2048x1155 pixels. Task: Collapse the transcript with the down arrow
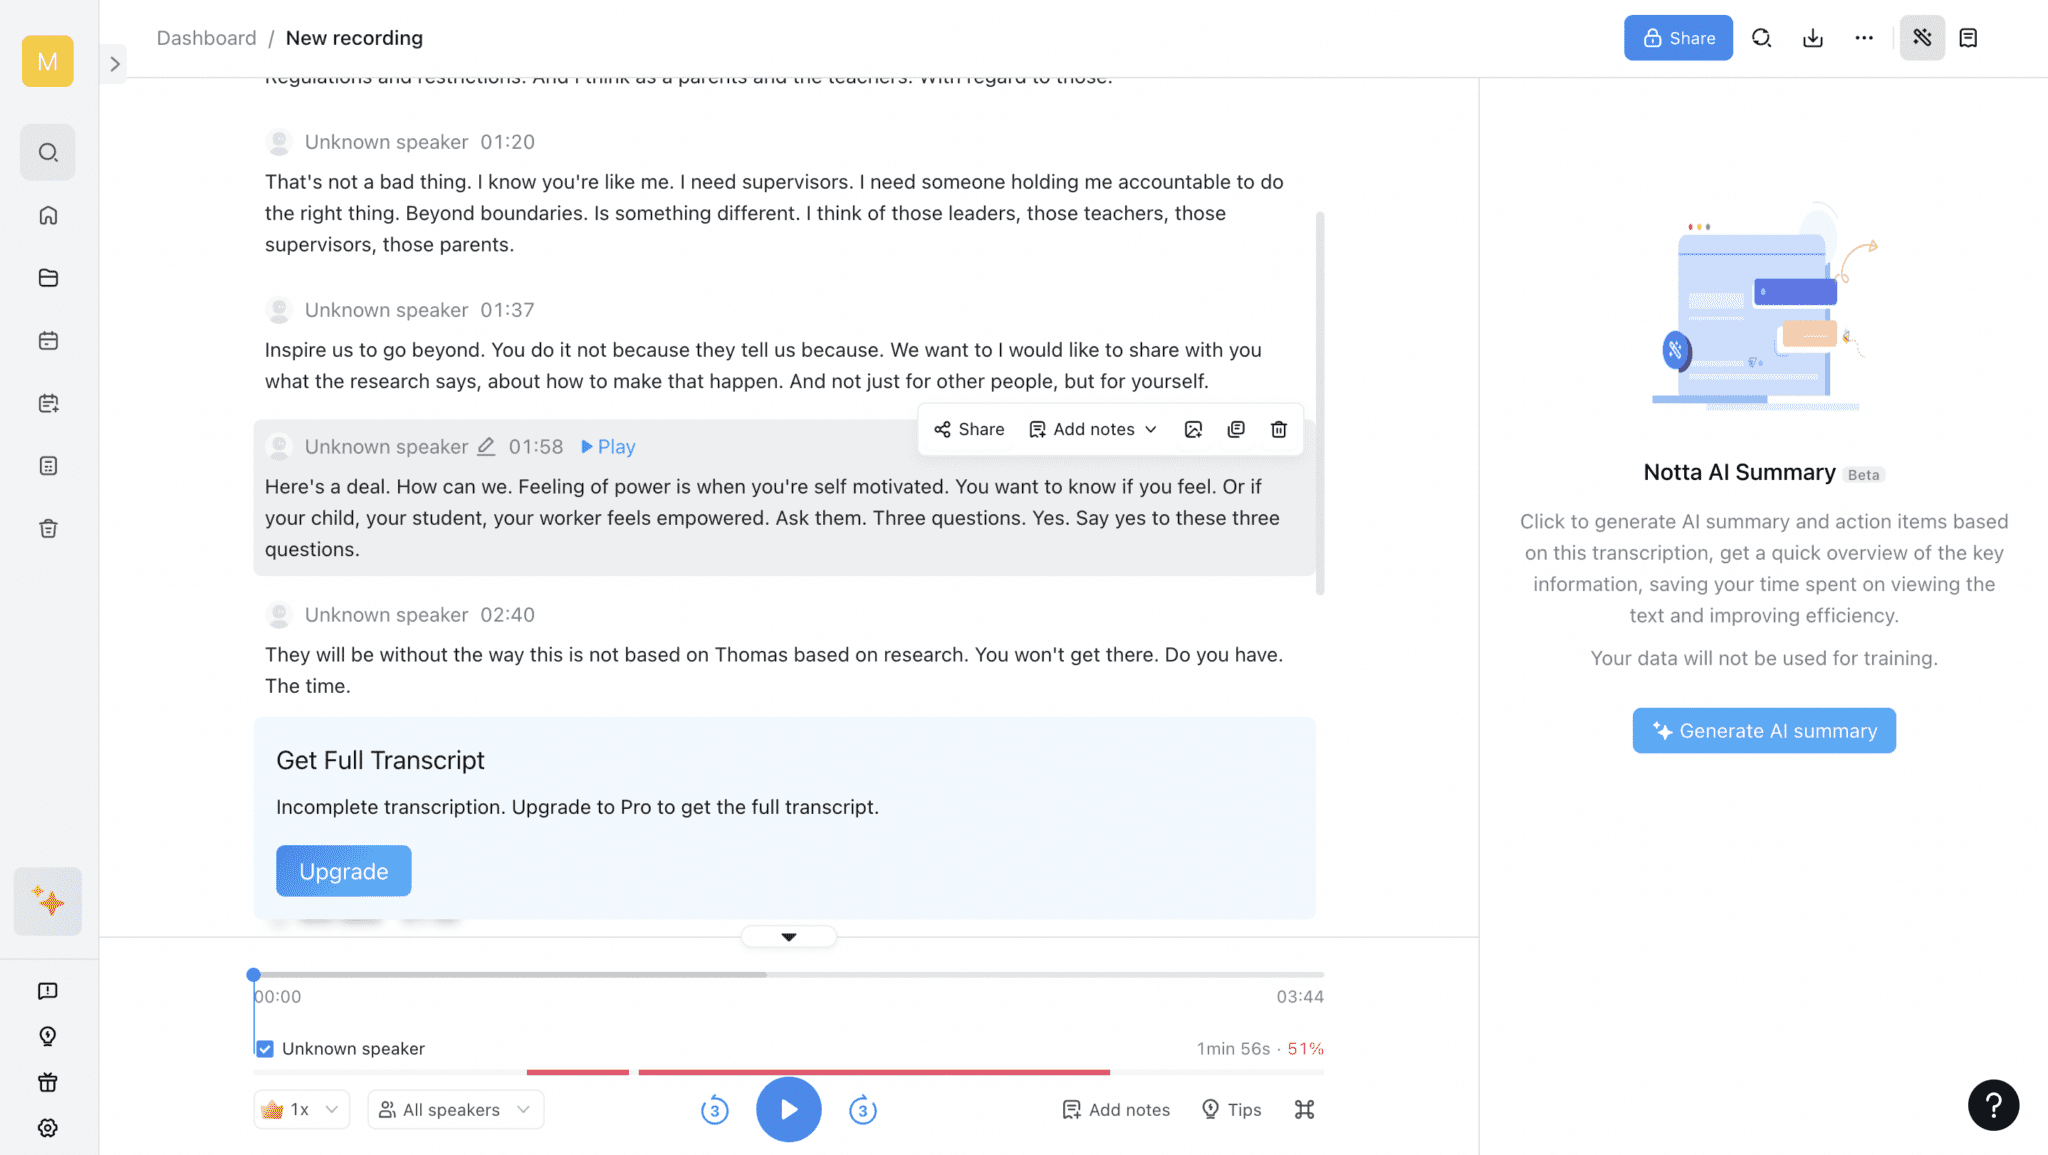click(788, 936)
